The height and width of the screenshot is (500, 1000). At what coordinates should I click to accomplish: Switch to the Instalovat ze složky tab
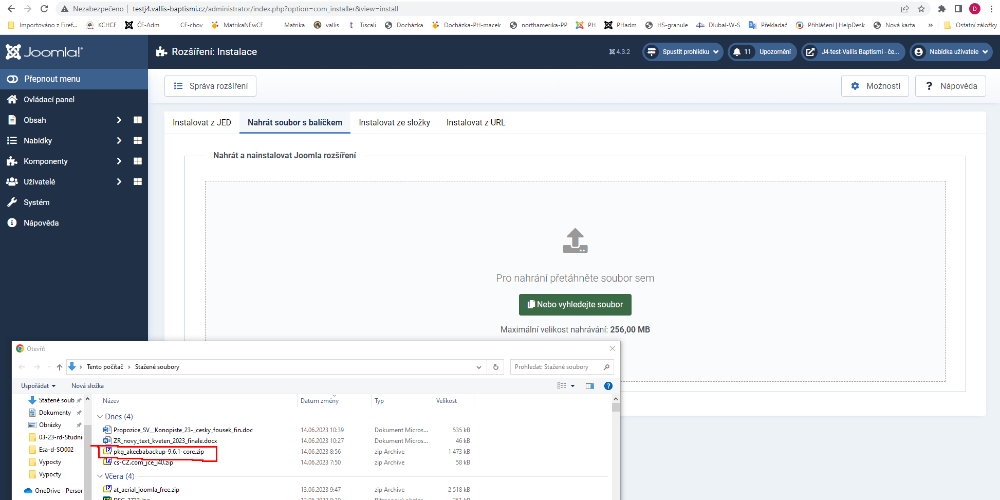(394, 123)
